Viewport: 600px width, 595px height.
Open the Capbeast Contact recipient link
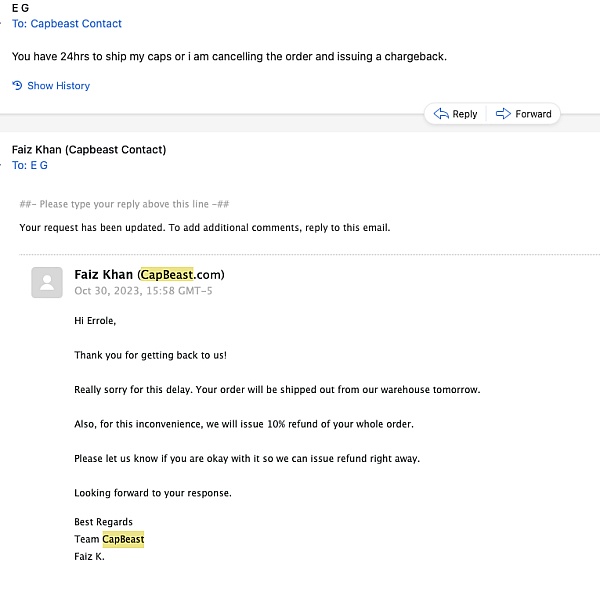point(76,23)
